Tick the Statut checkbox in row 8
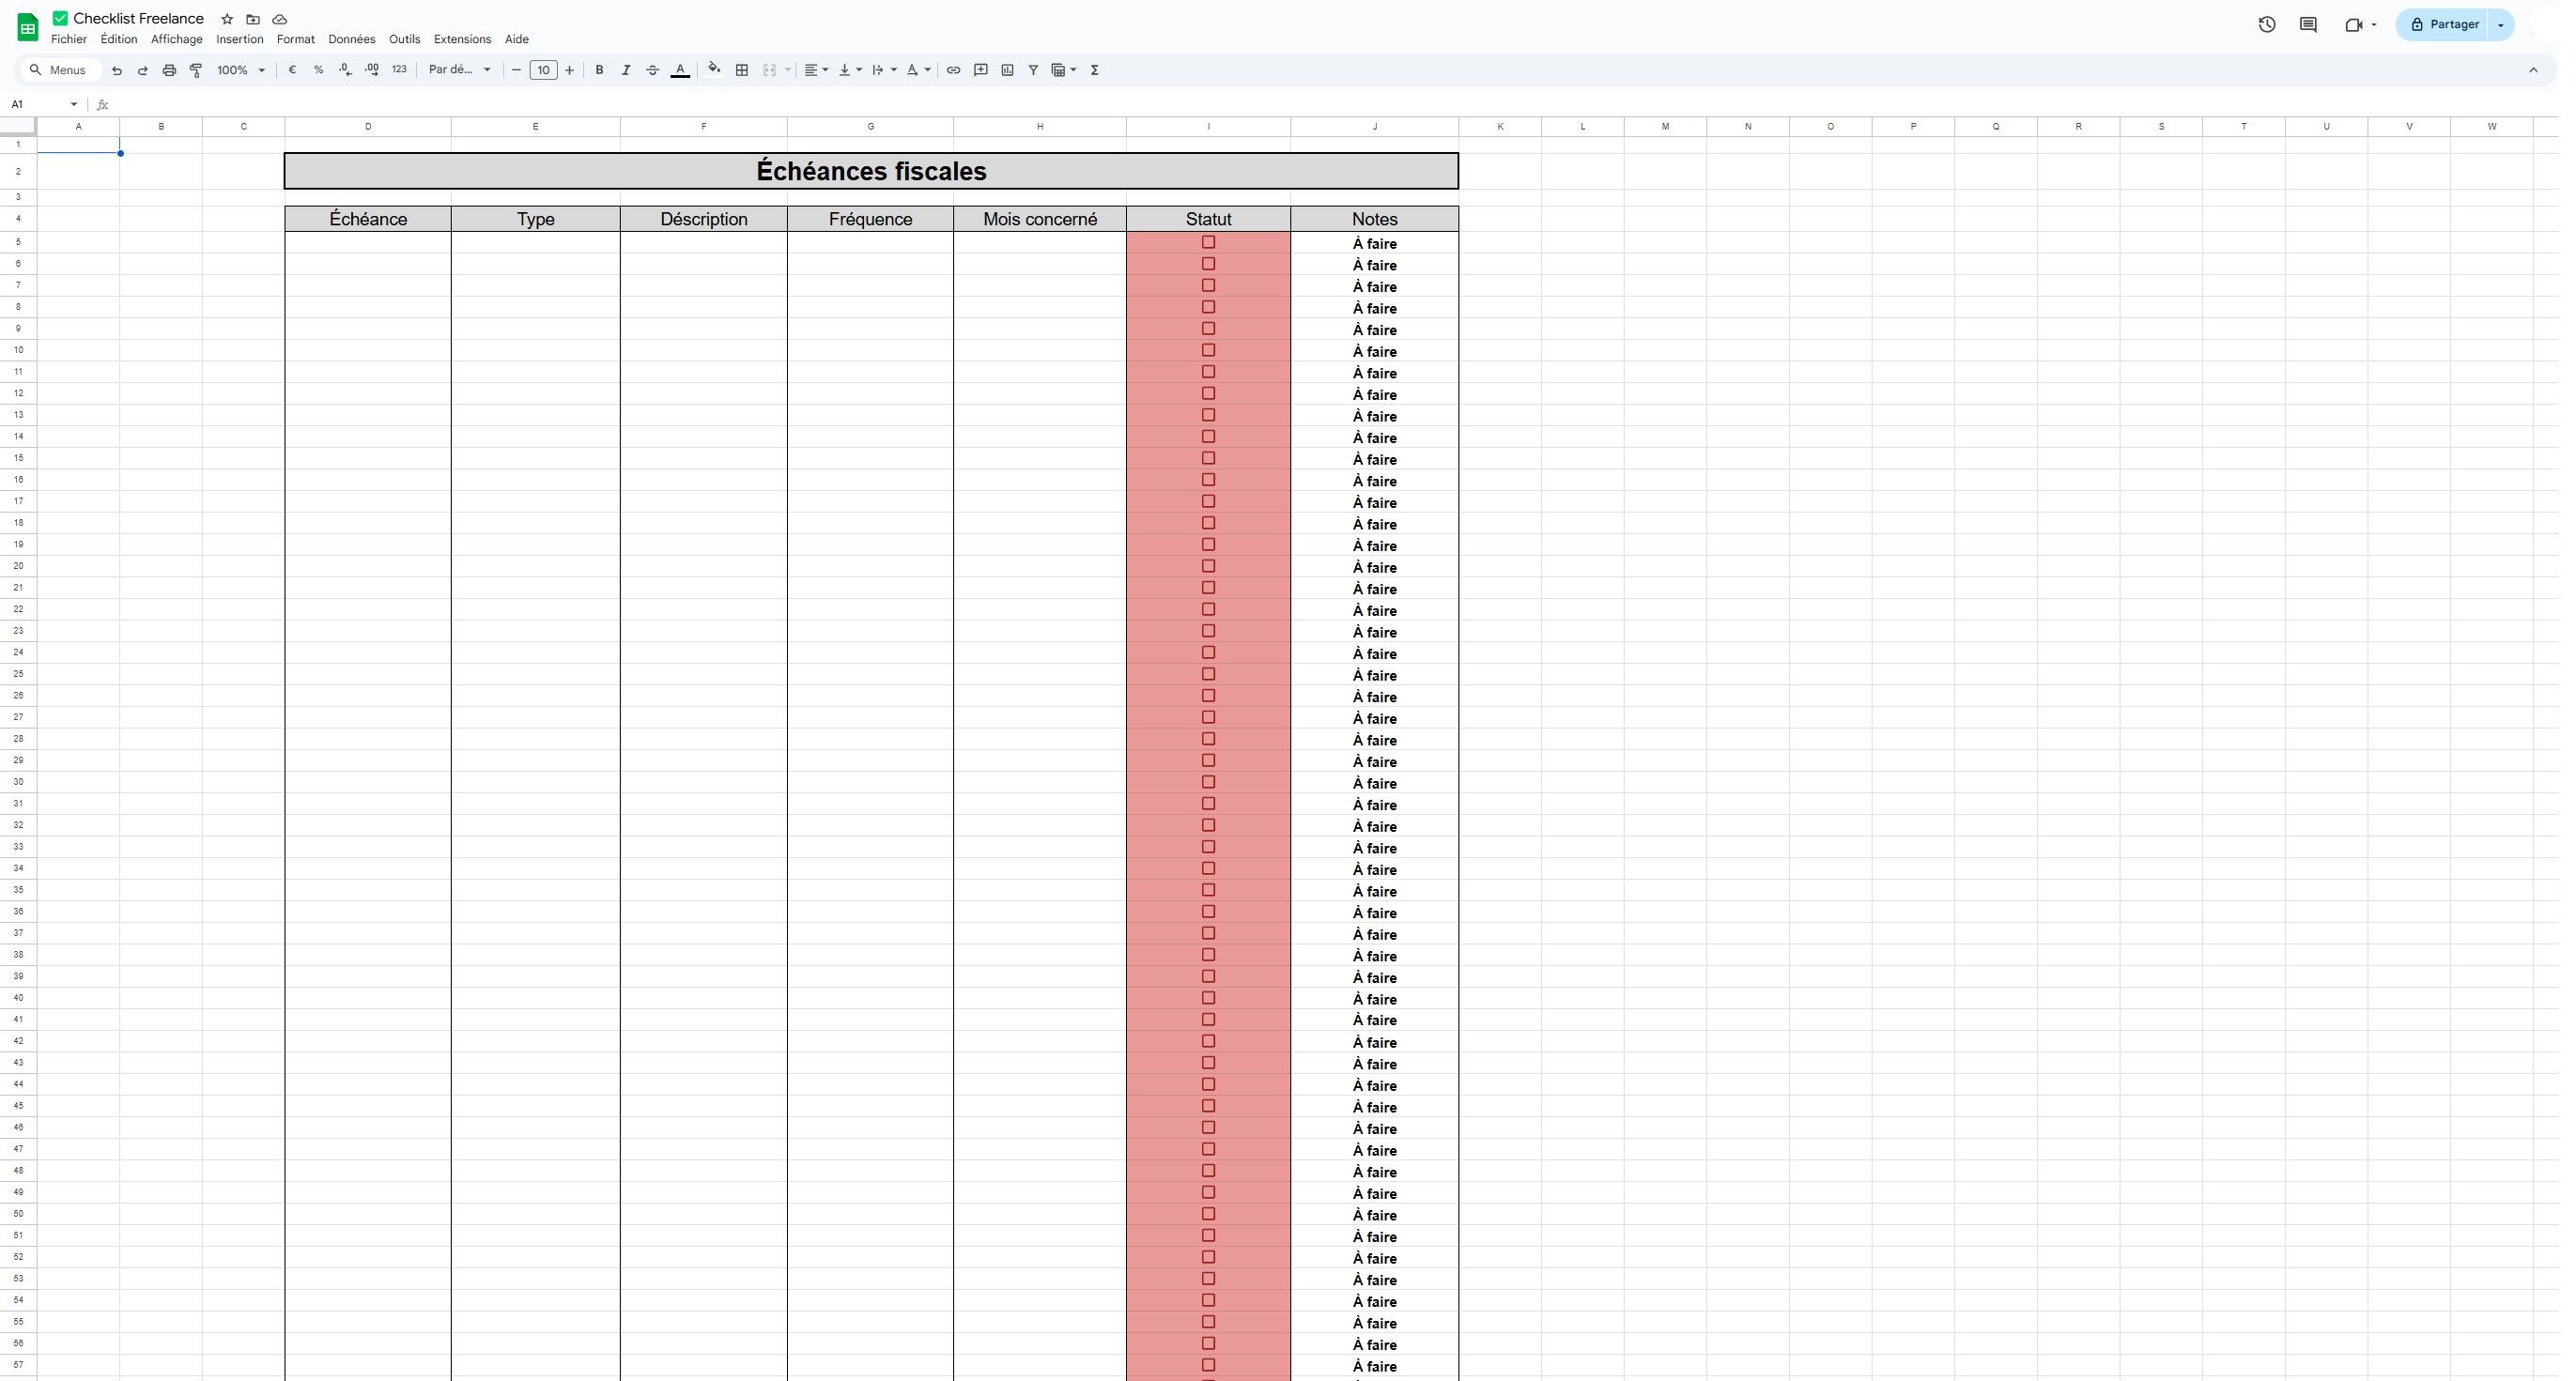This screenshot has height=1381, width=2576. click(1208, 307)
